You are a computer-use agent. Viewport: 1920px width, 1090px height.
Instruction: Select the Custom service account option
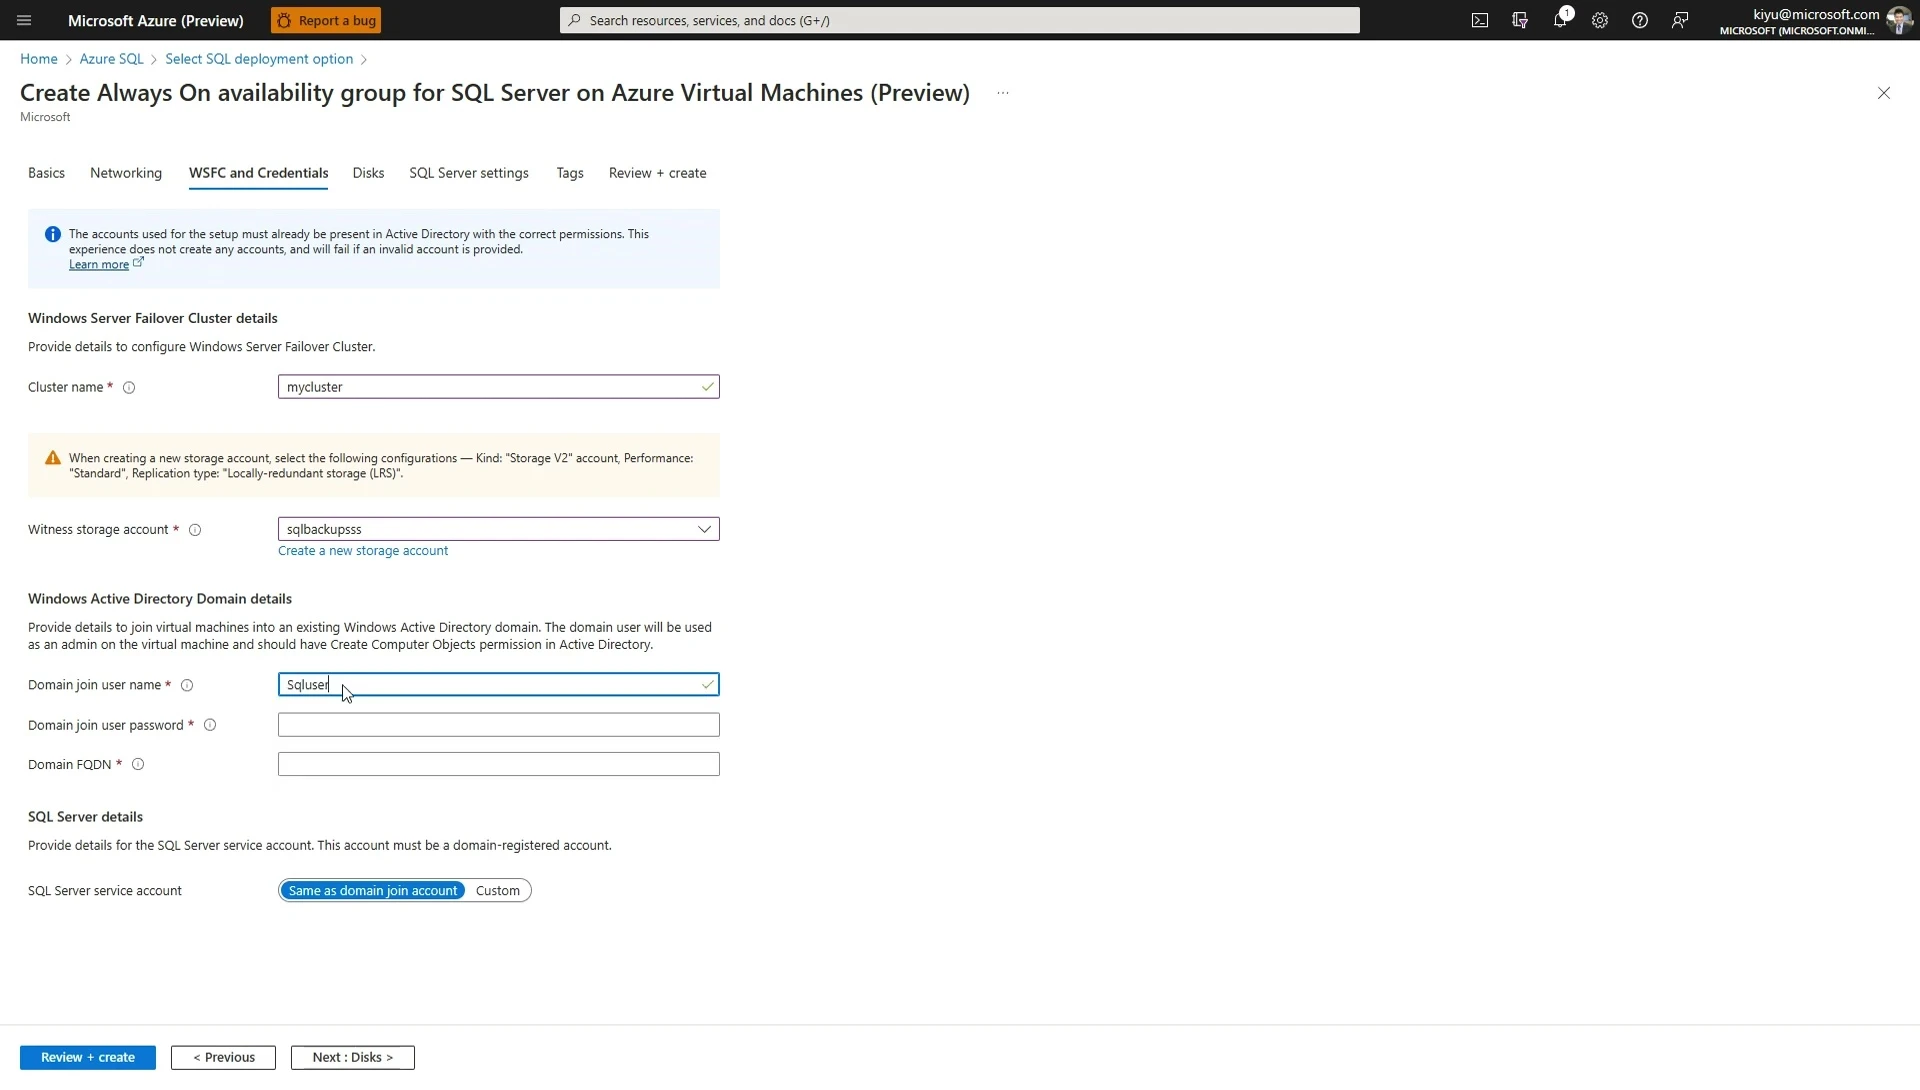pos(497,891)
